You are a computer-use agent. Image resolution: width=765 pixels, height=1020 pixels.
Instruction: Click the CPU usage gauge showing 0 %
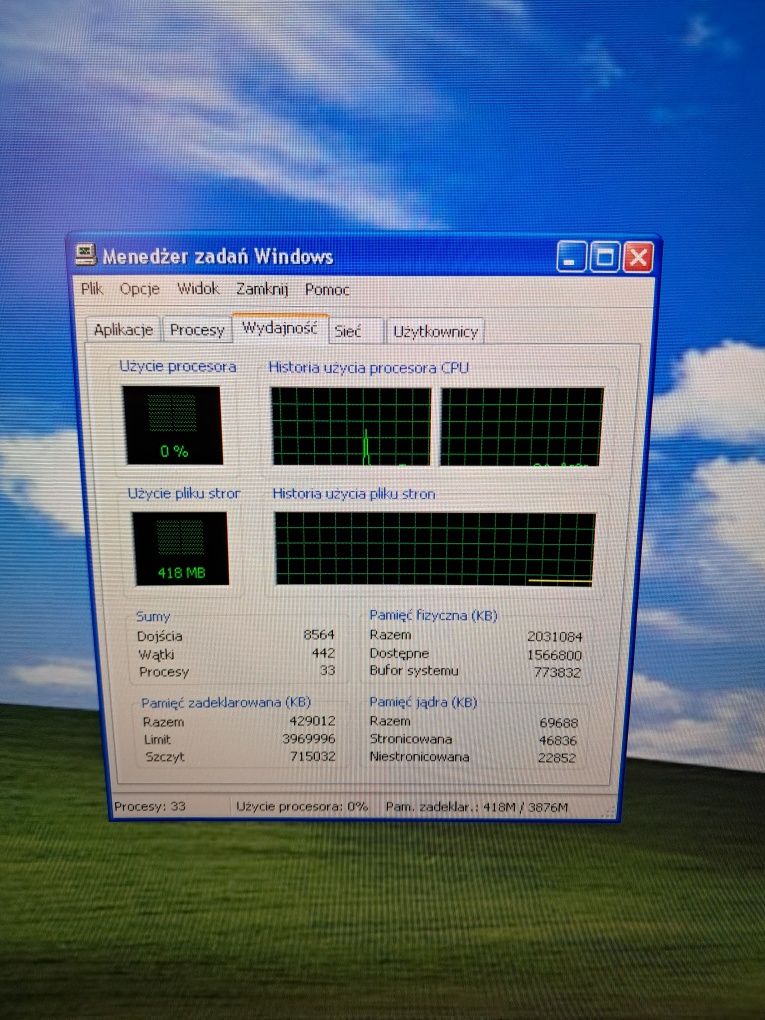tap(172, 425)
